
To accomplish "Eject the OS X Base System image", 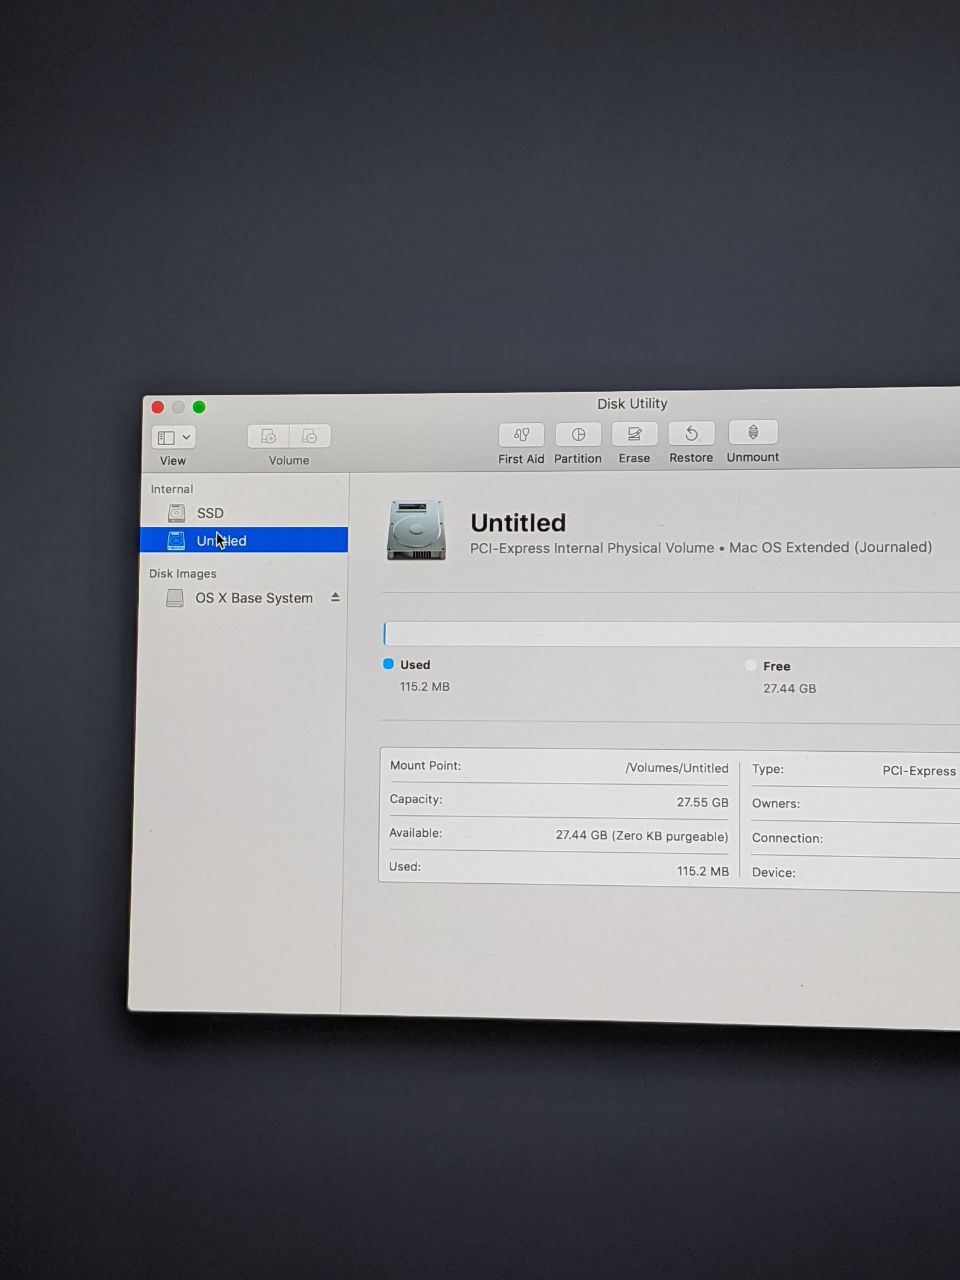I will [335, 597].
